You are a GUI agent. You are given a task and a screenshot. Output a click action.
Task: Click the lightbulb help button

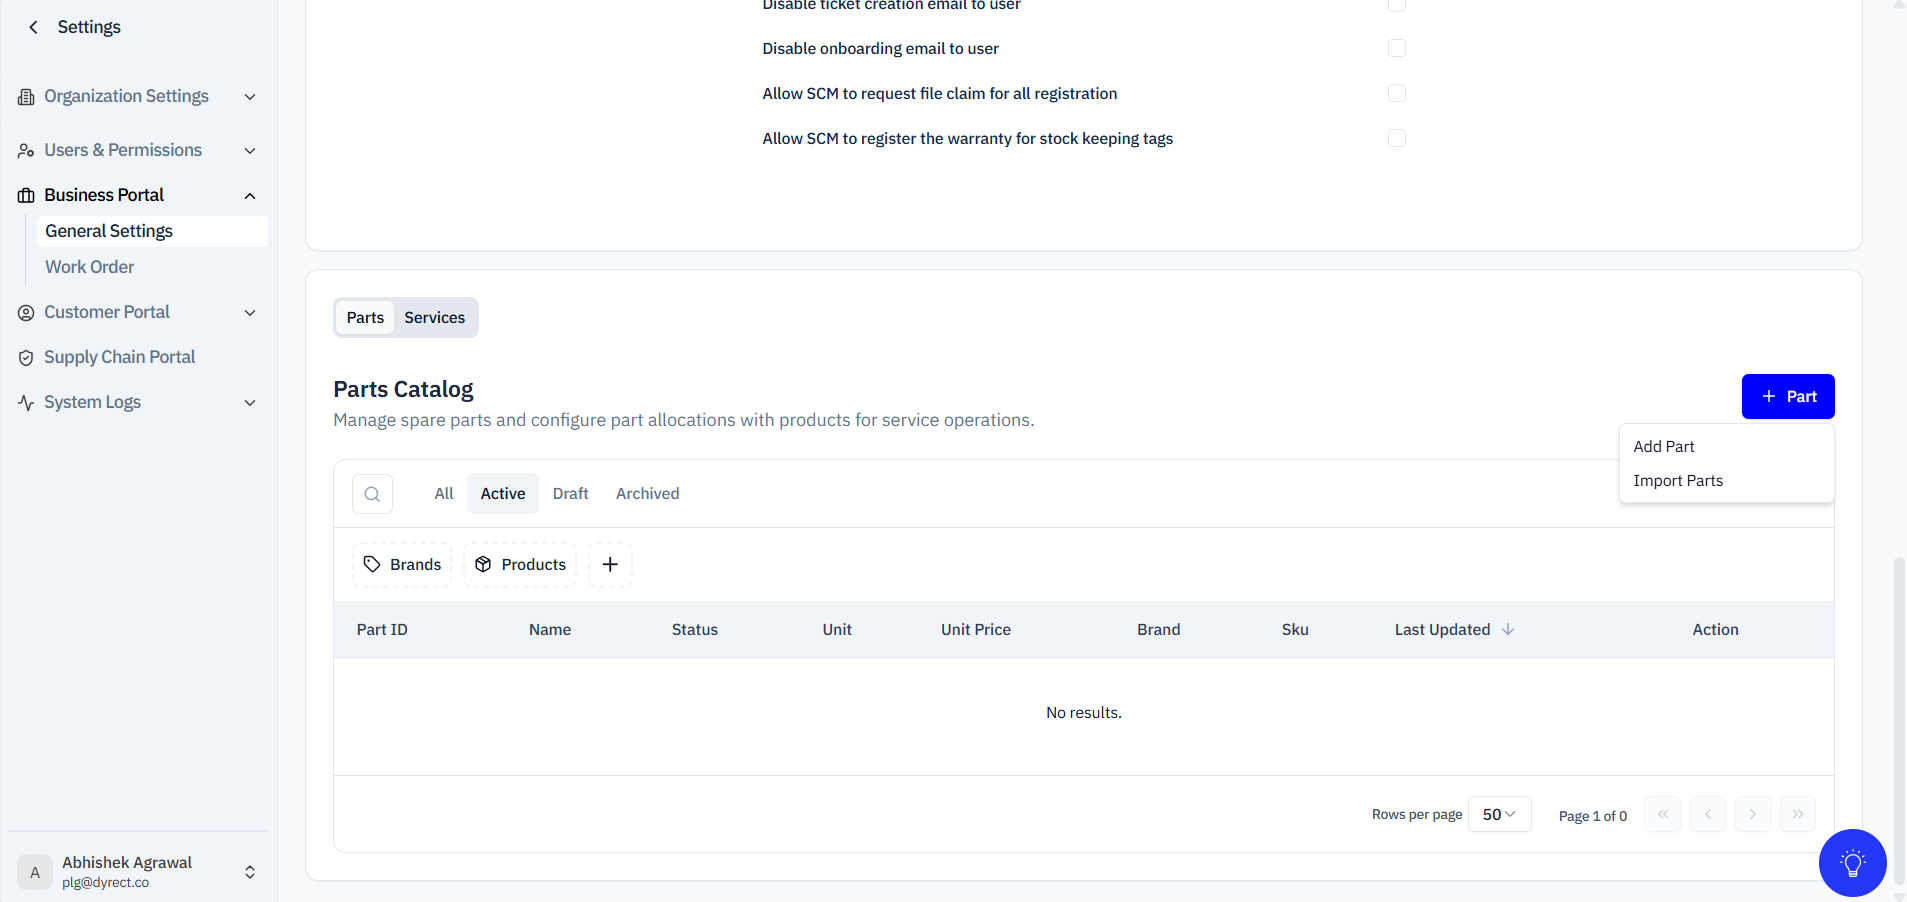point(1852,863)
